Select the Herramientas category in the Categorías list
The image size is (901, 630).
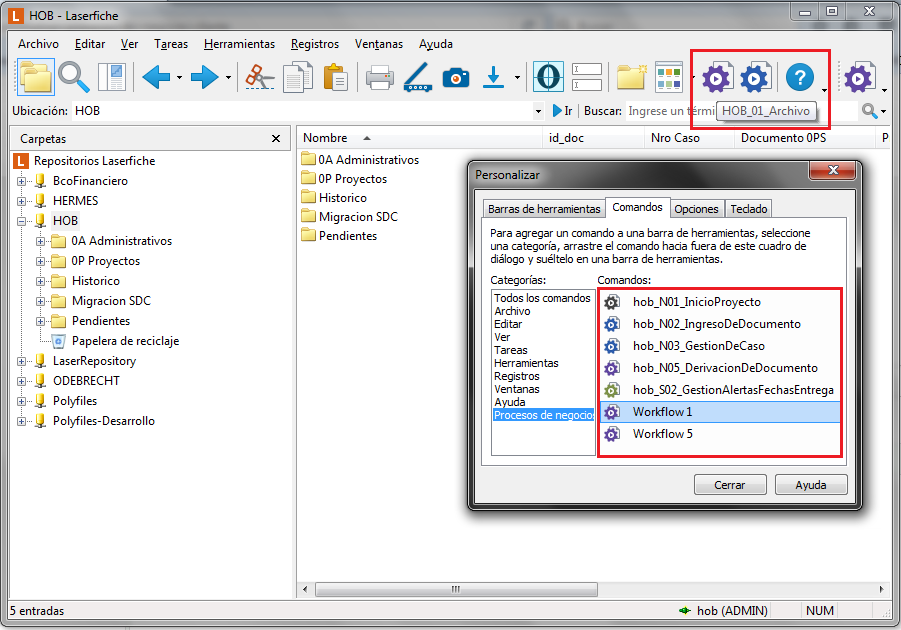[x=526, y=363]
